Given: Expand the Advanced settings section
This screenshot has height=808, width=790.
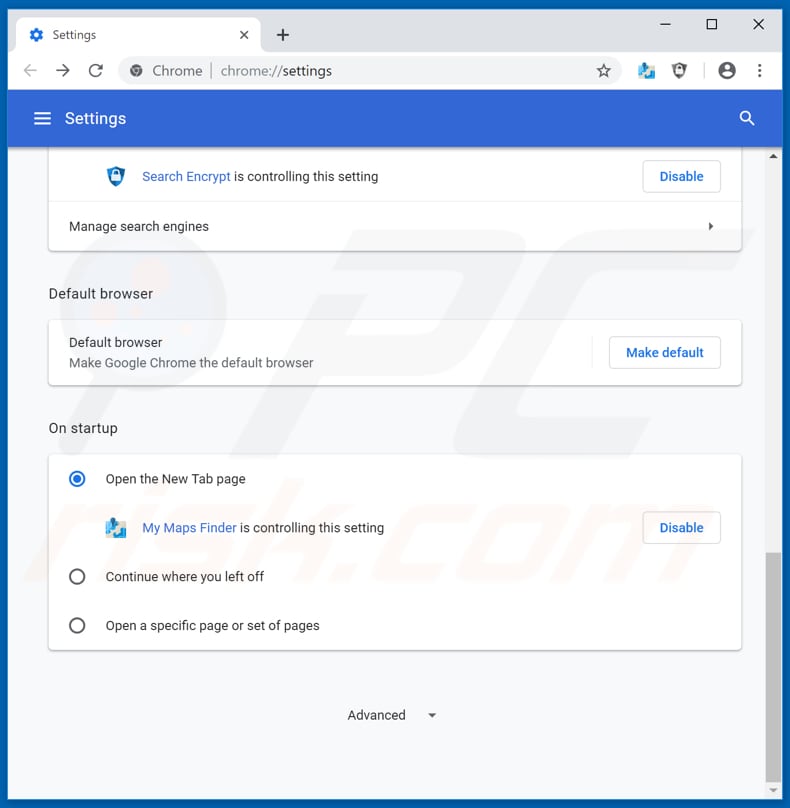Looking at the screenshot, I should (x=392, y=715).
